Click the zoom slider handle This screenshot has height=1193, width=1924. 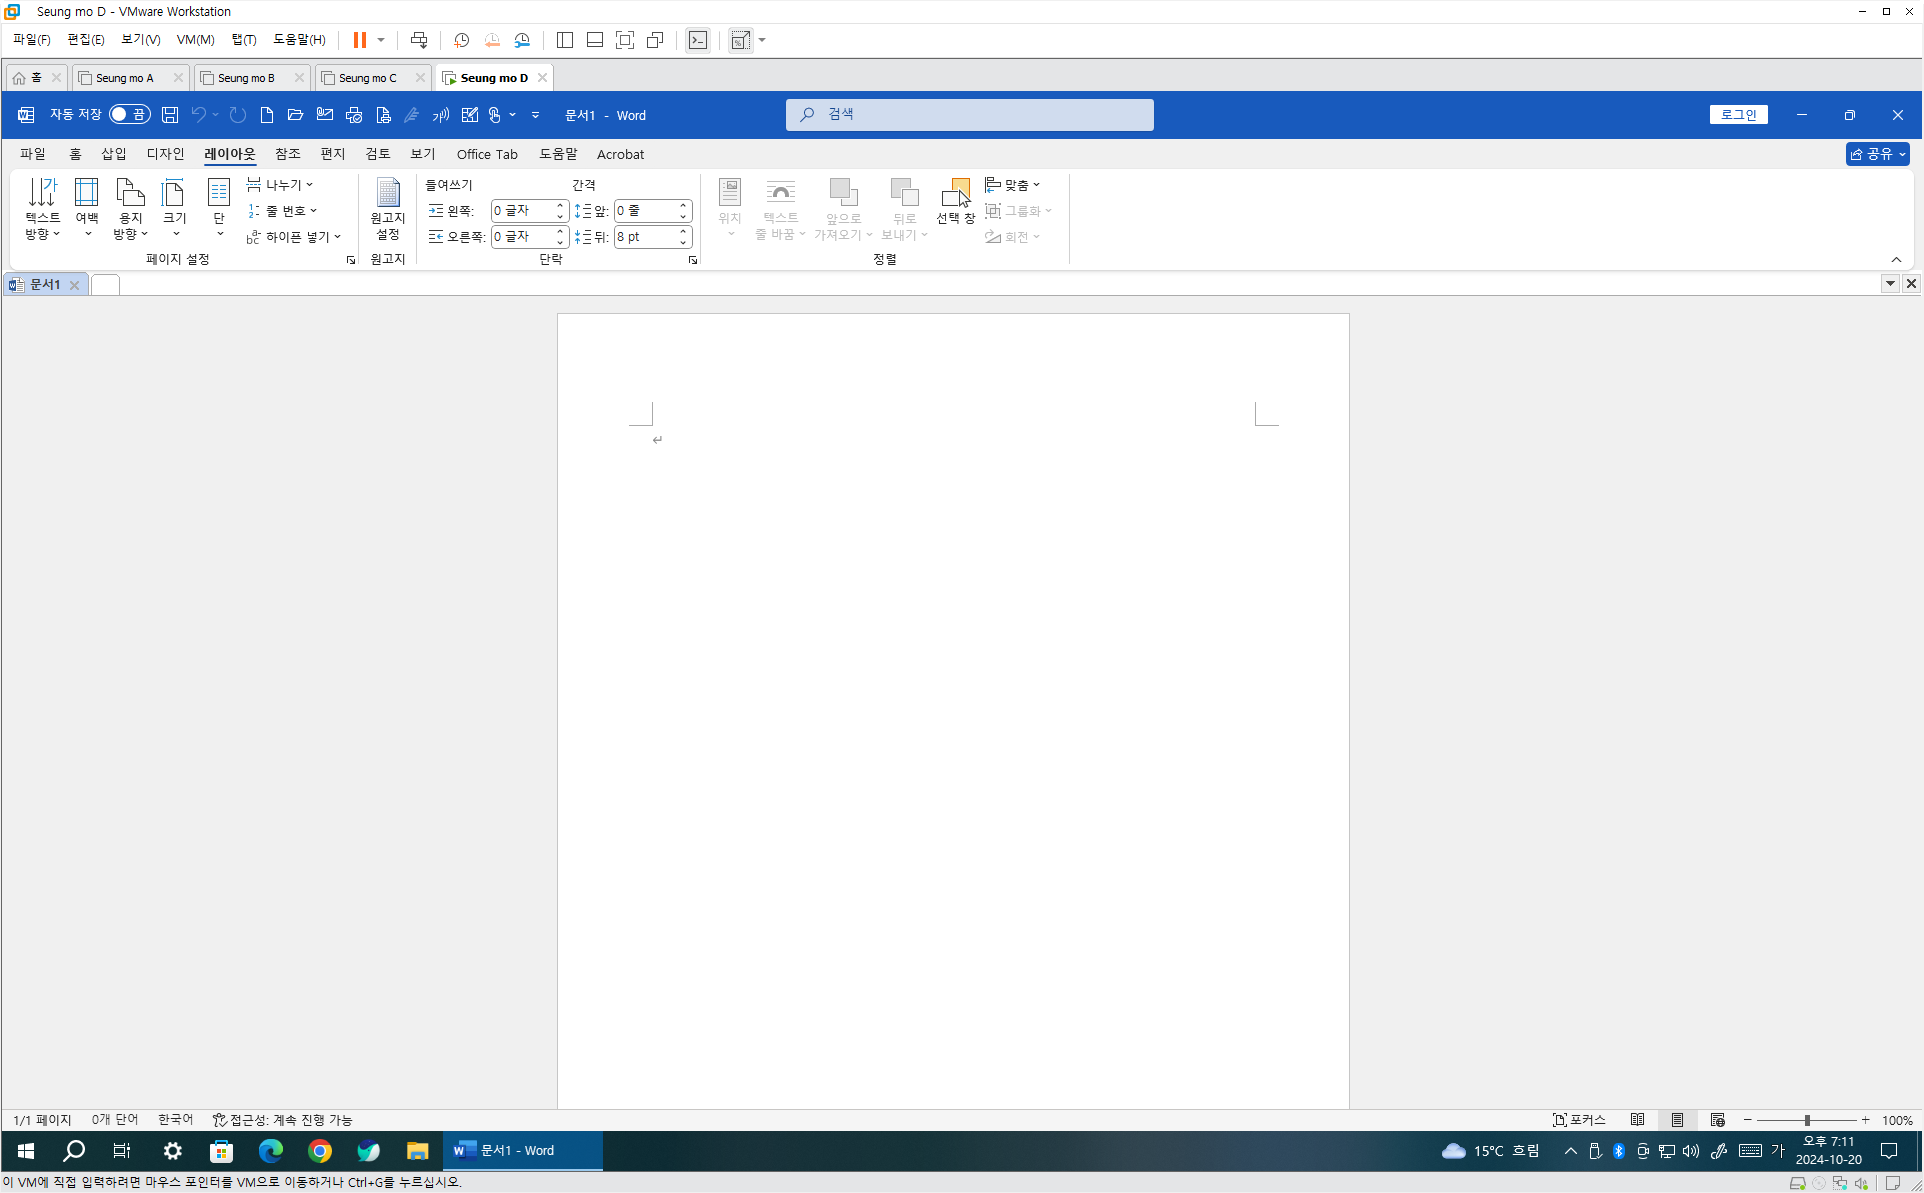[1807, 1120]
